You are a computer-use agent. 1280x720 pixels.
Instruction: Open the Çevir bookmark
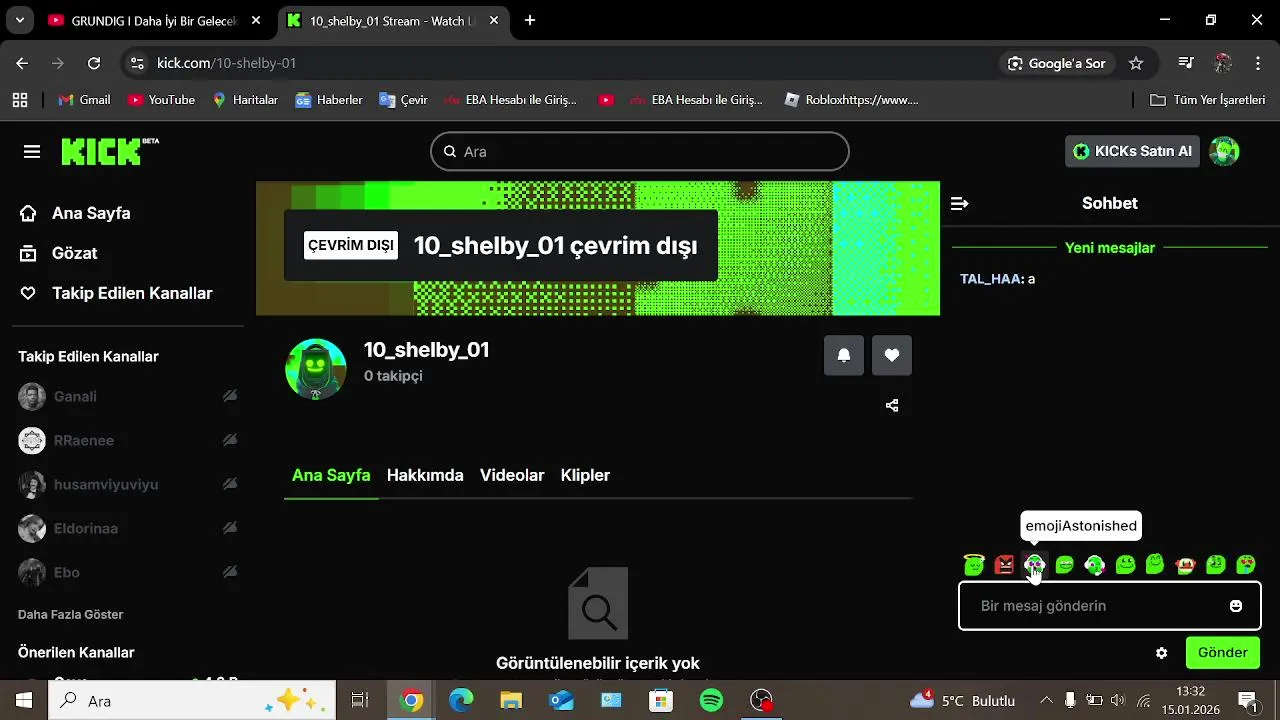click(403, 100)
